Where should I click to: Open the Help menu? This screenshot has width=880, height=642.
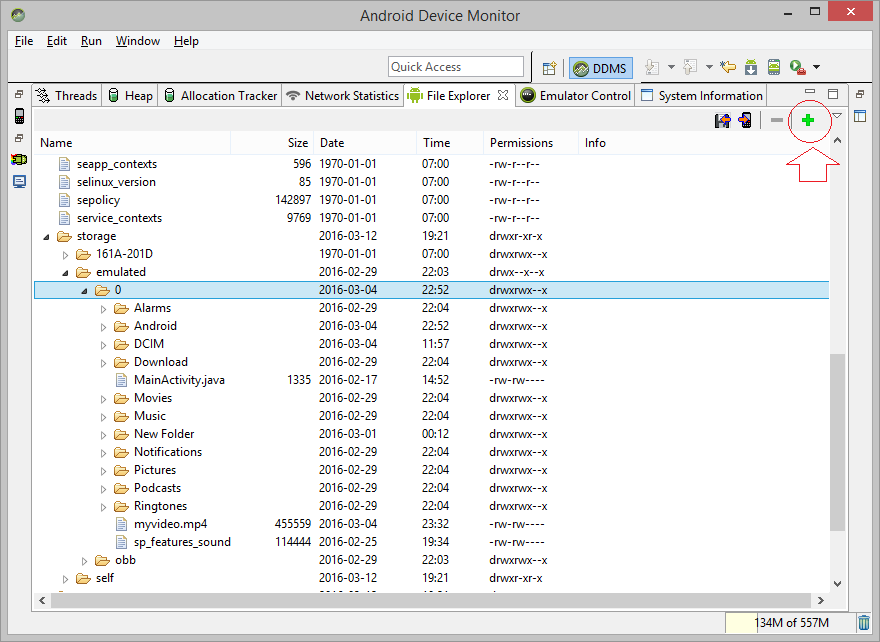[x=186, y=41]
